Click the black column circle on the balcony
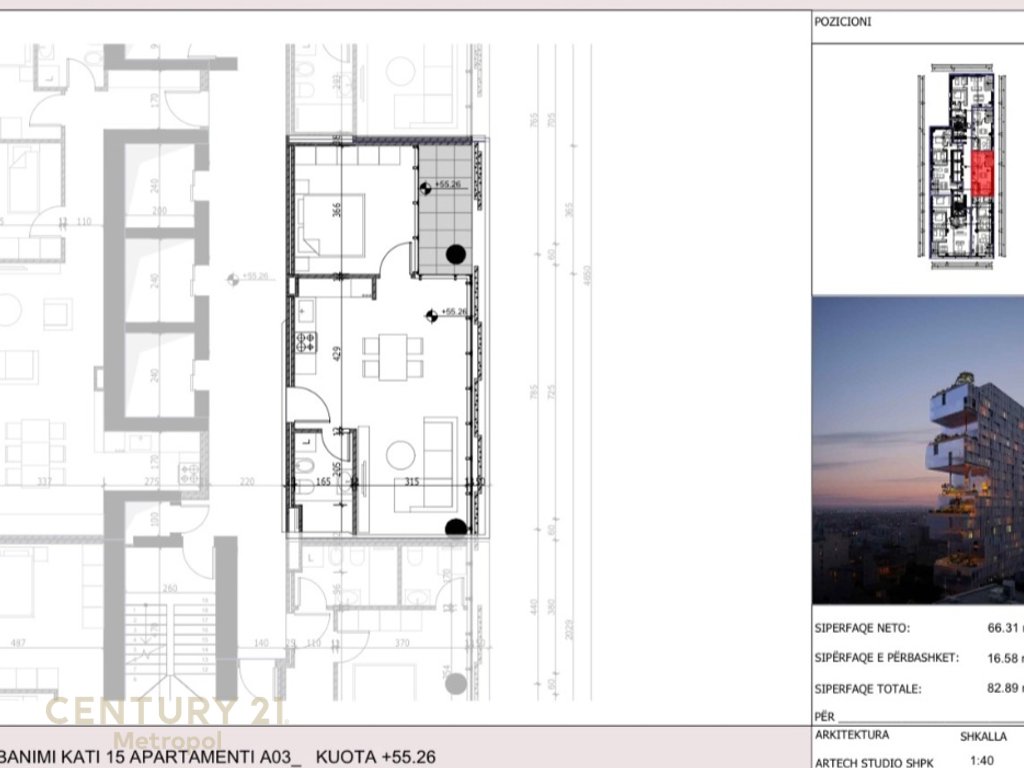Image resolution: width=1024 pixels, height=768 pixels. point(455,254)
